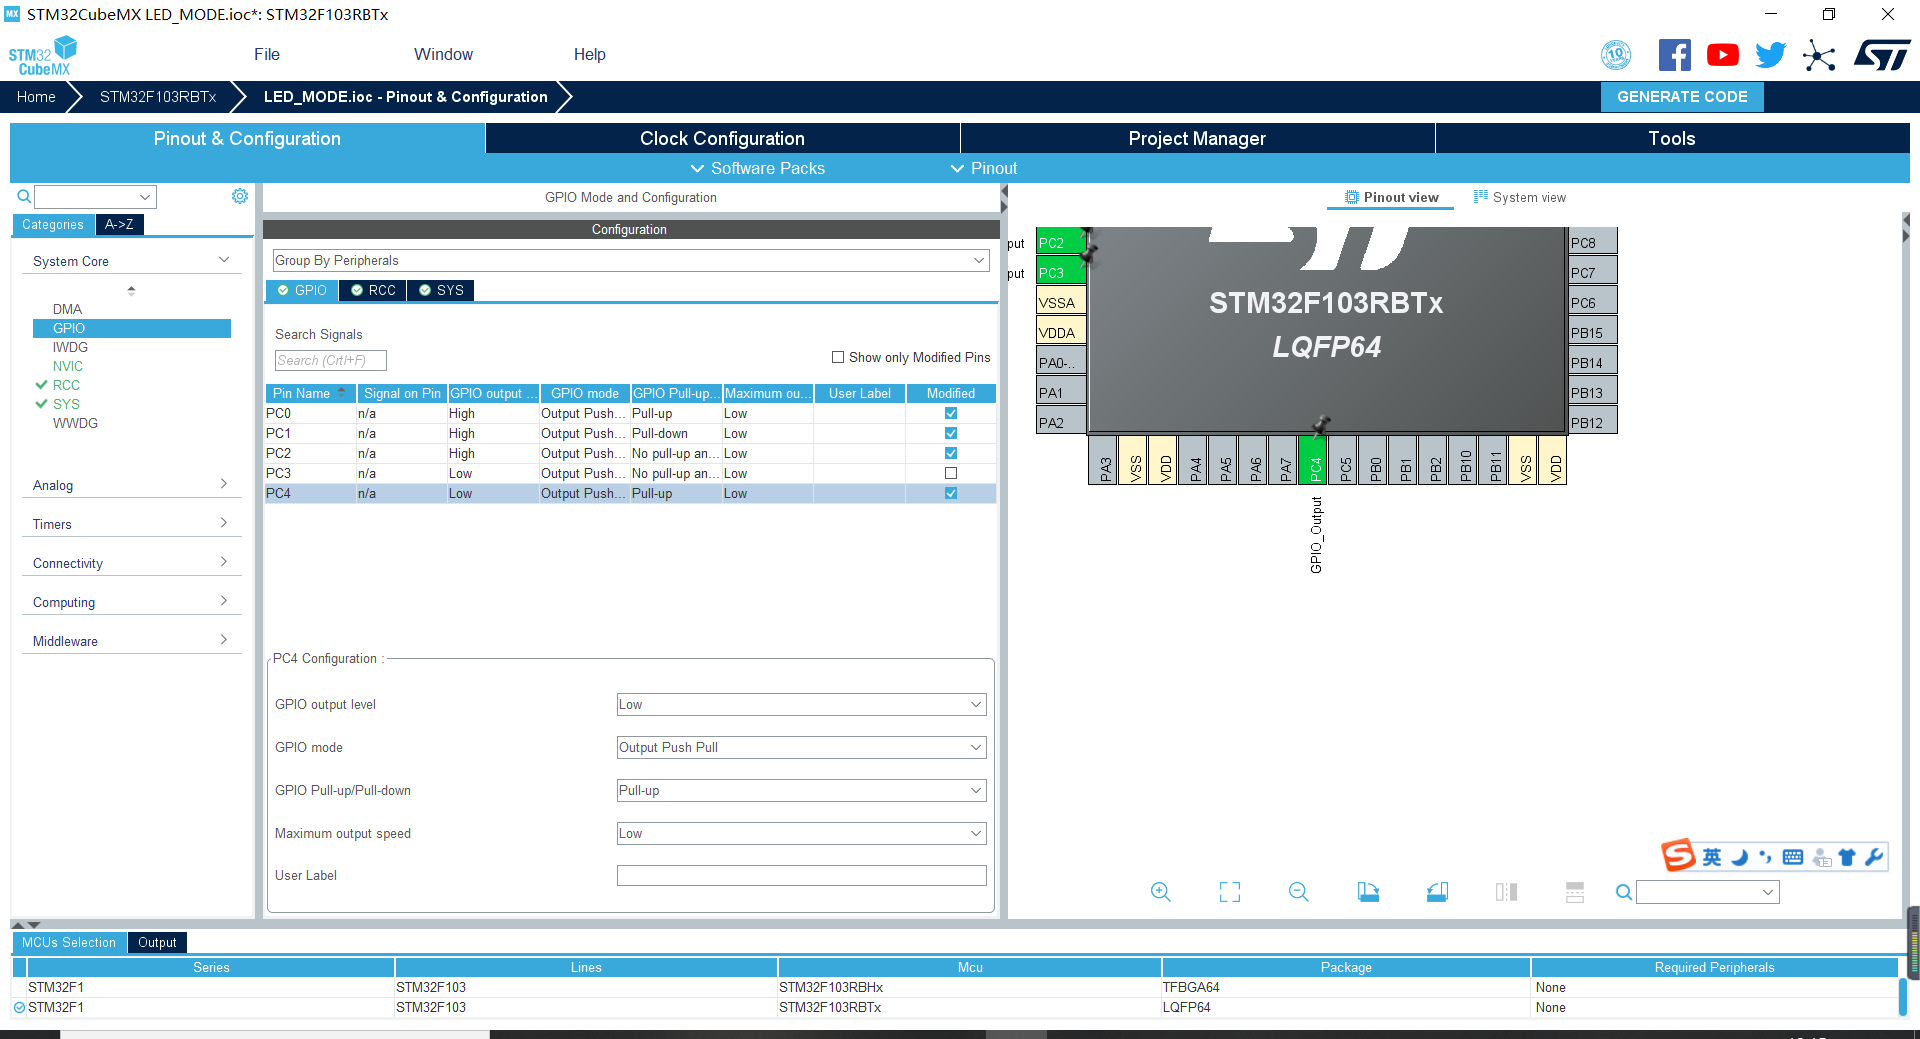
Task: Open Pinout dropdown menu
Action: point(984,168)
